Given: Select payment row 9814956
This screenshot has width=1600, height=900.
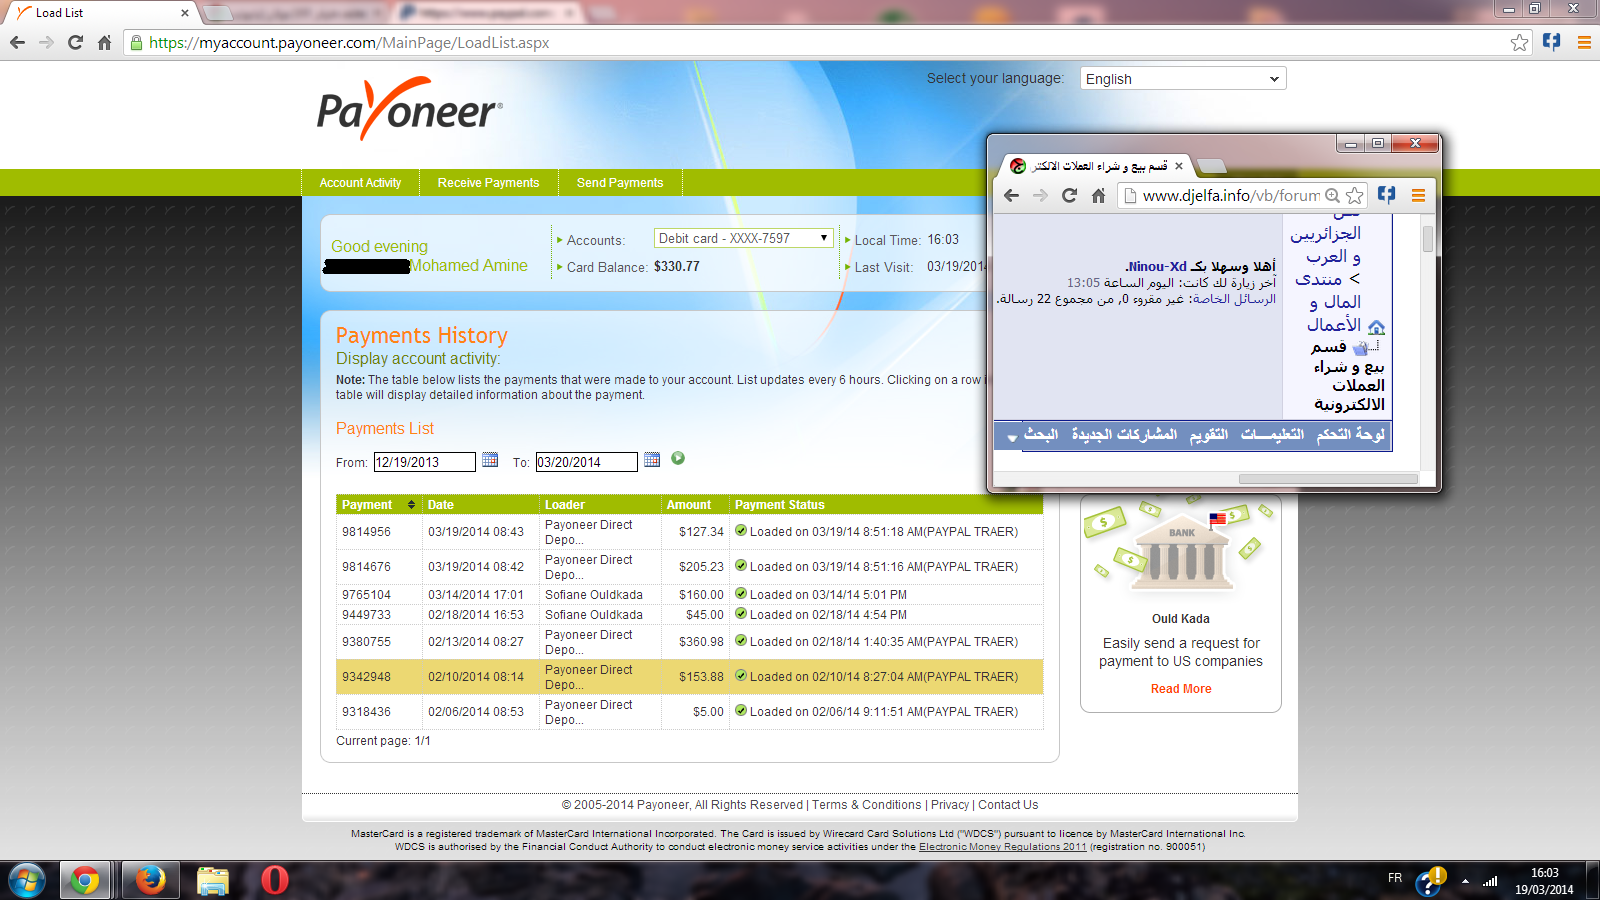Looking at the screenshot, I should (x=690, y=532).
